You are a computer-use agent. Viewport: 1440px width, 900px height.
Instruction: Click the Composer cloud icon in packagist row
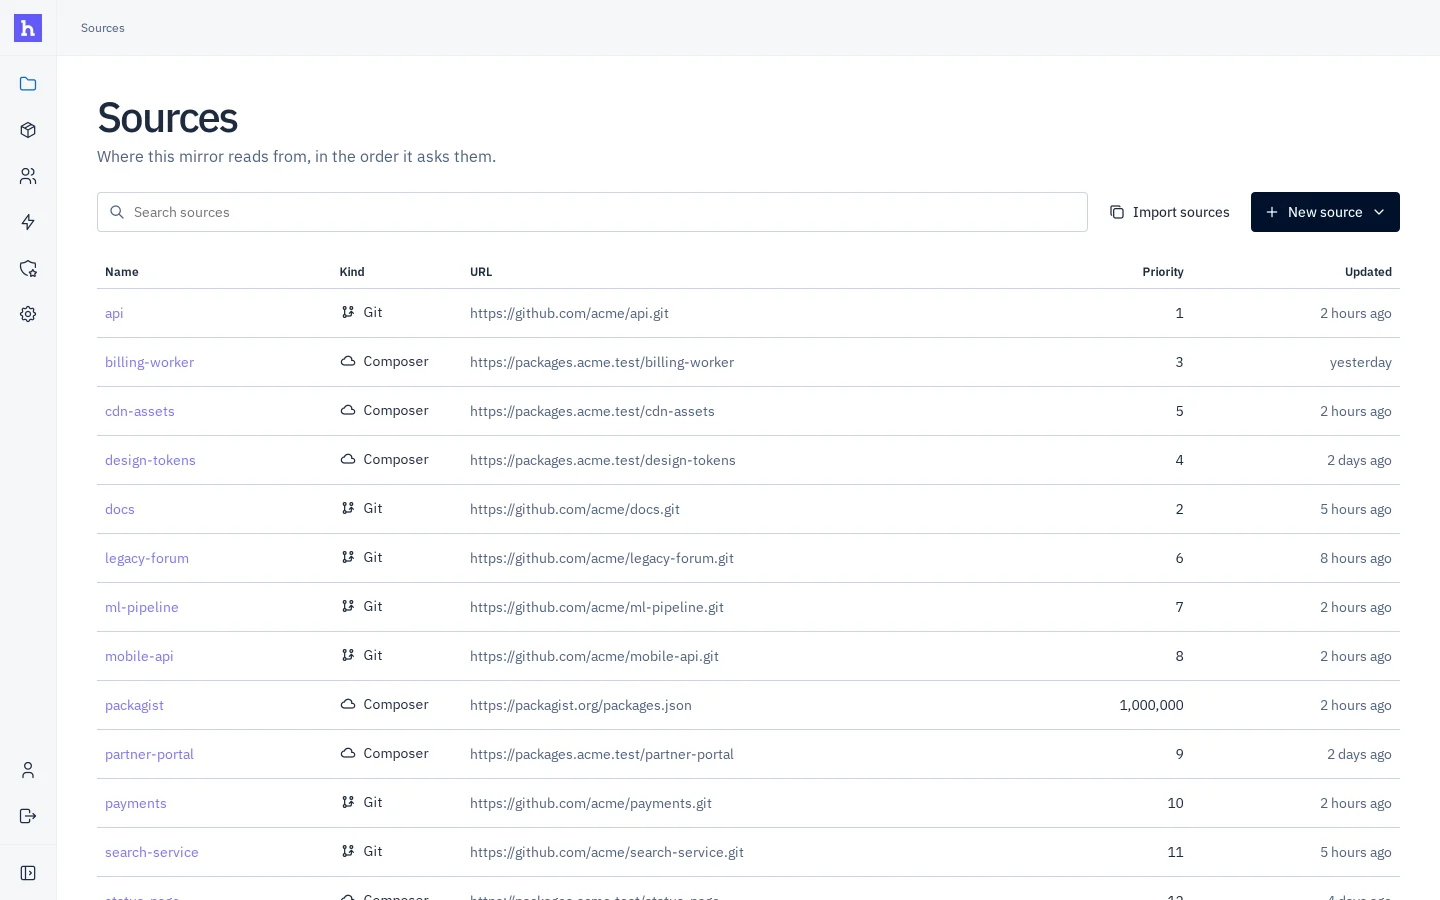coord(348,704)
